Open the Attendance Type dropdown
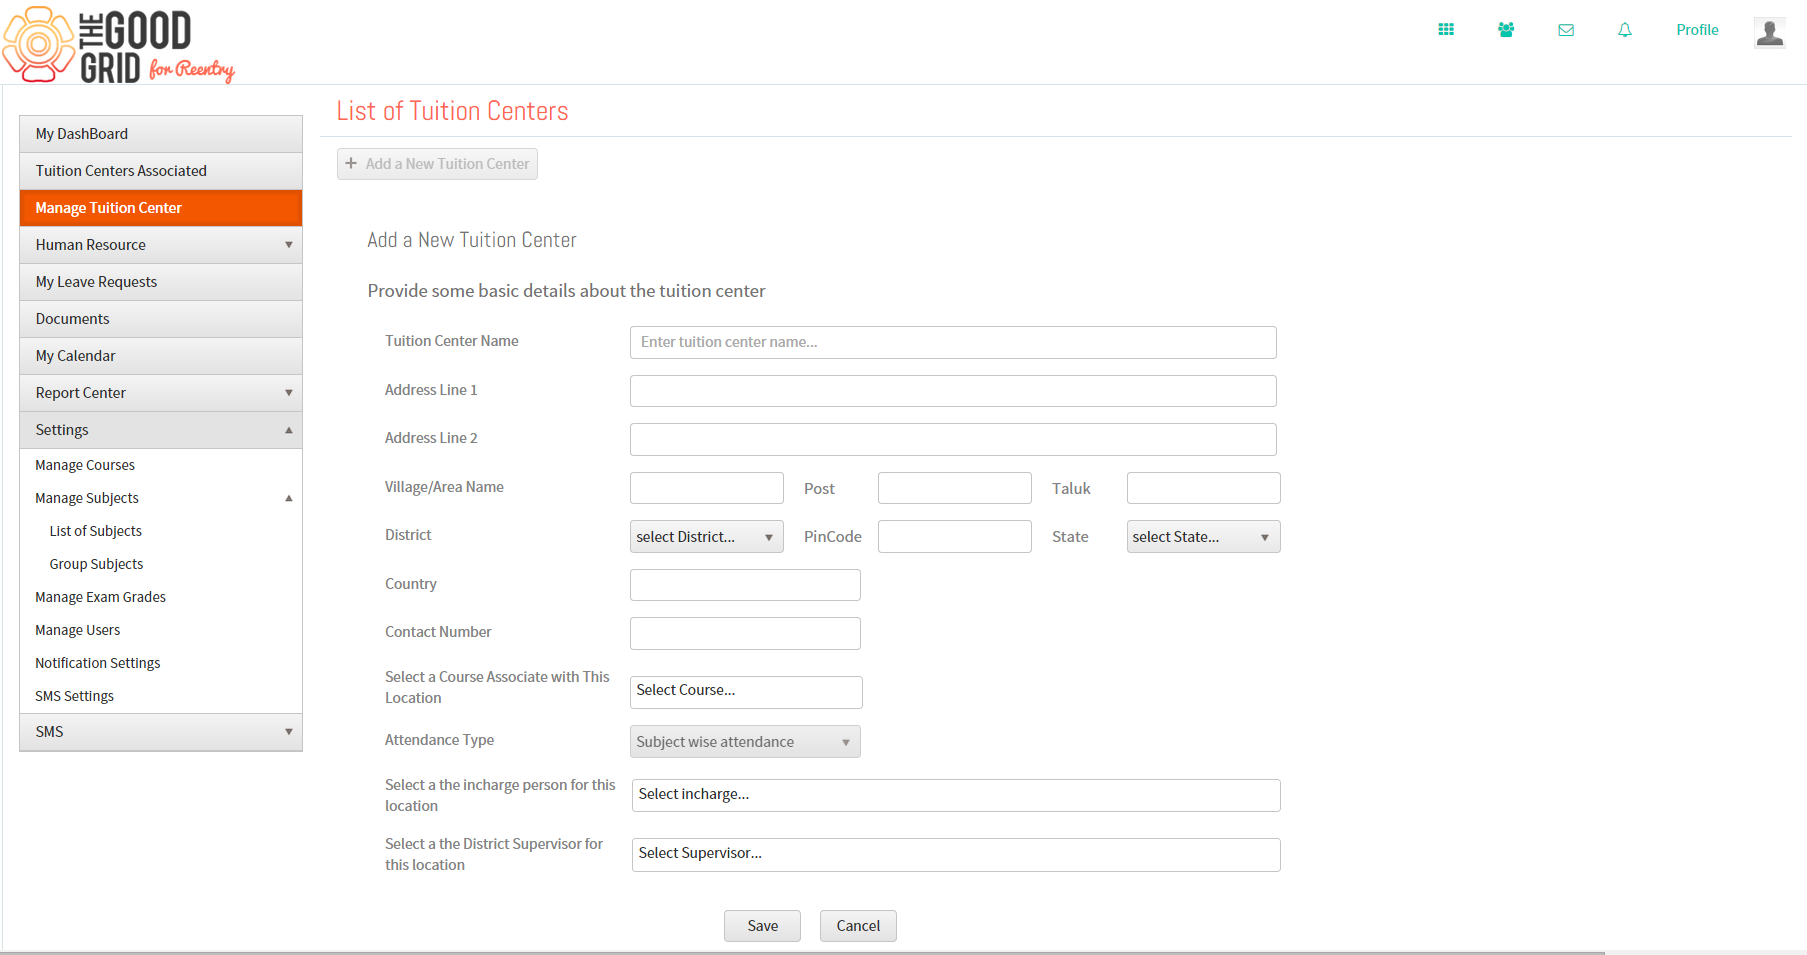 coord(745,742)
